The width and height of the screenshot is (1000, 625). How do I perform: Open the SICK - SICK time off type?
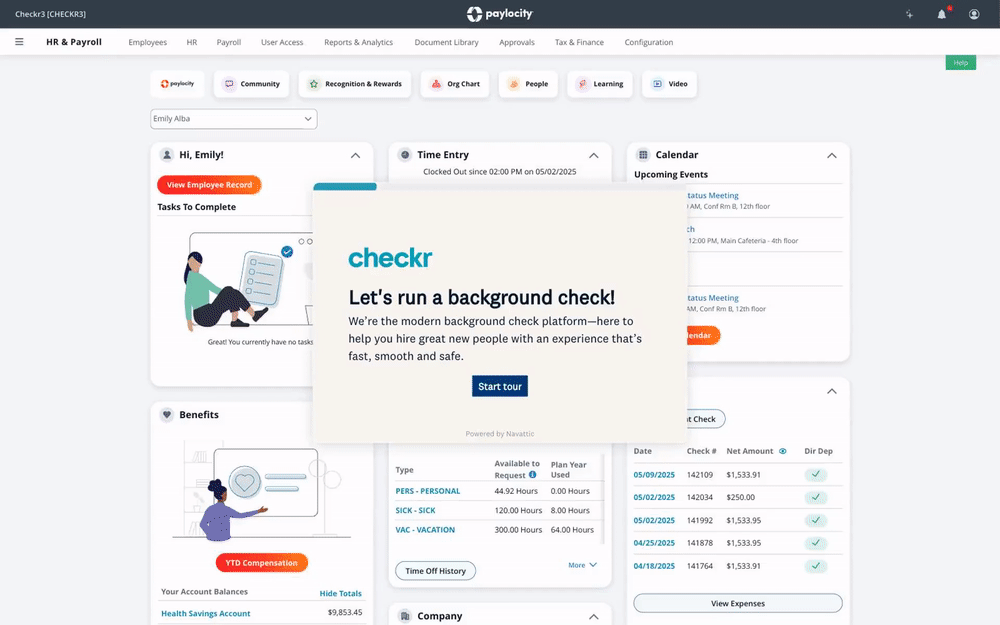415,510
